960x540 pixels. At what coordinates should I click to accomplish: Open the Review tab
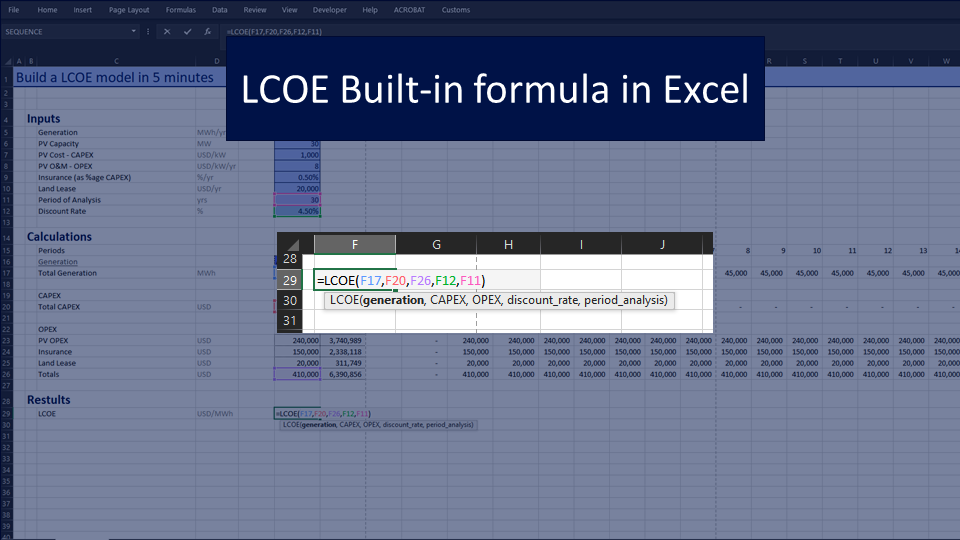[255, 10]
